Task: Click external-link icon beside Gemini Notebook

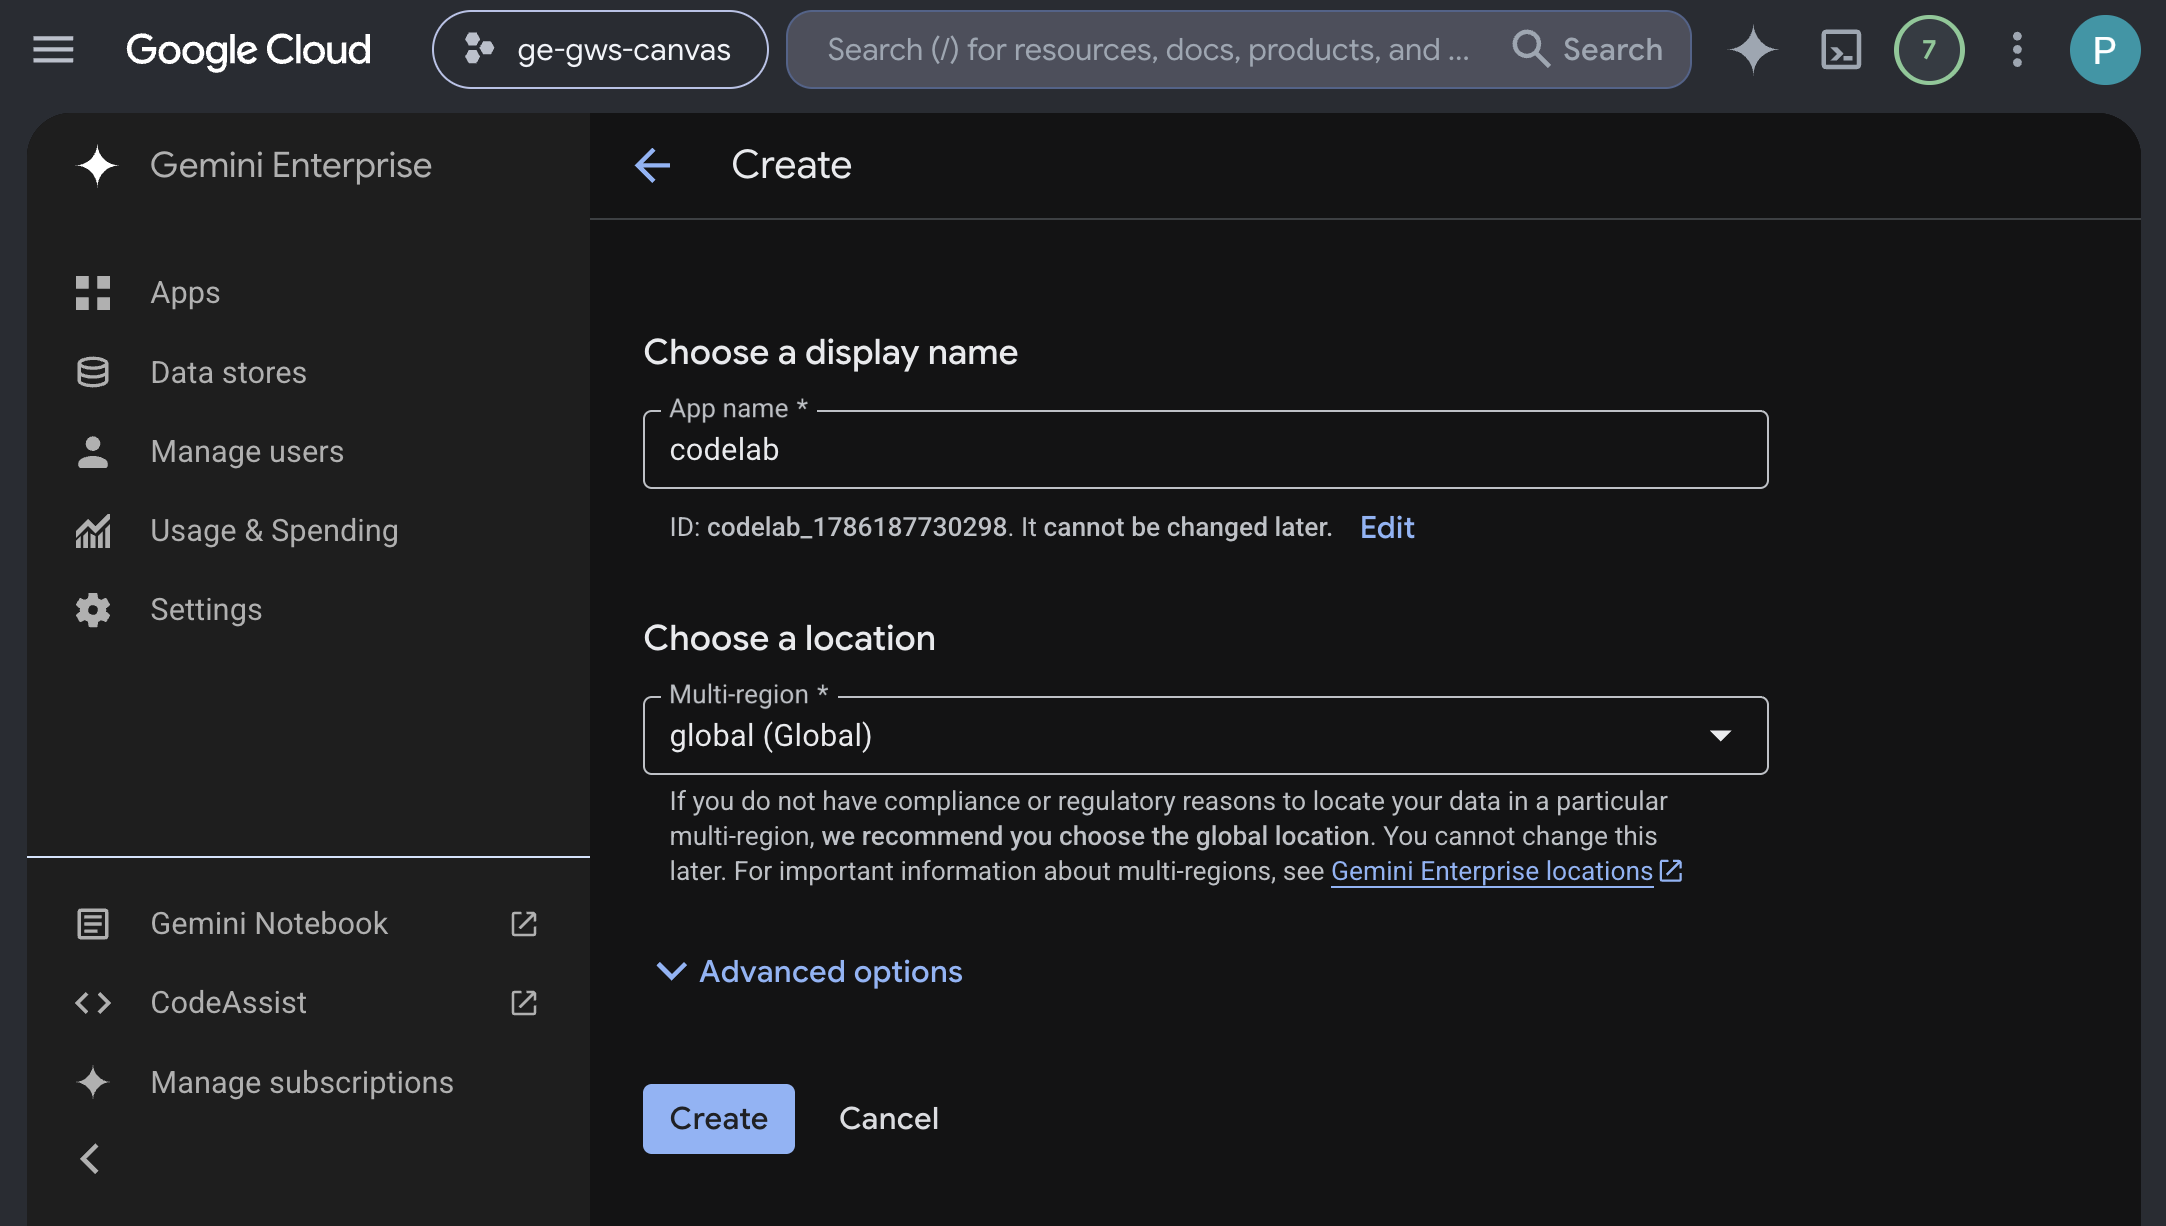Action: [x=524, y=923]
